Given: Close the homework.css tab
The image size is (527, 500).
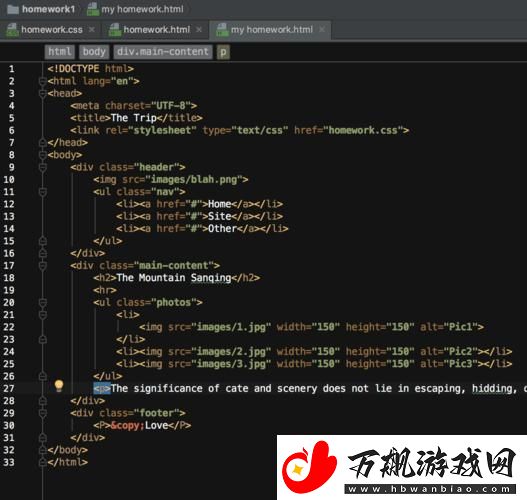Looking at the screenshot, I should tap(91, 30).
